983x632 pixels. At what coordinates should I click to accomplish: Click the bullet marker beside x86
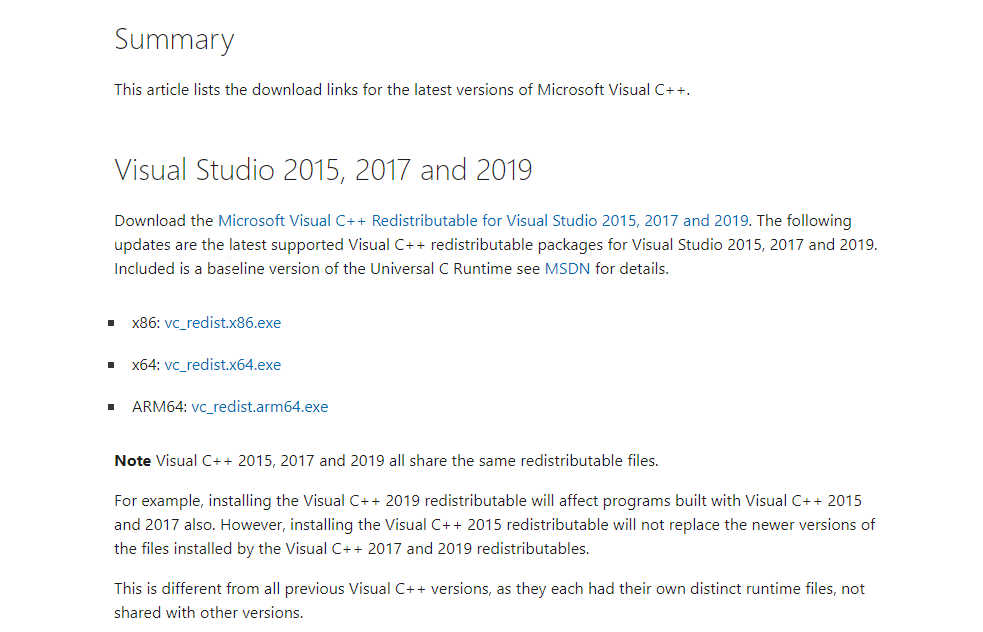111,323
